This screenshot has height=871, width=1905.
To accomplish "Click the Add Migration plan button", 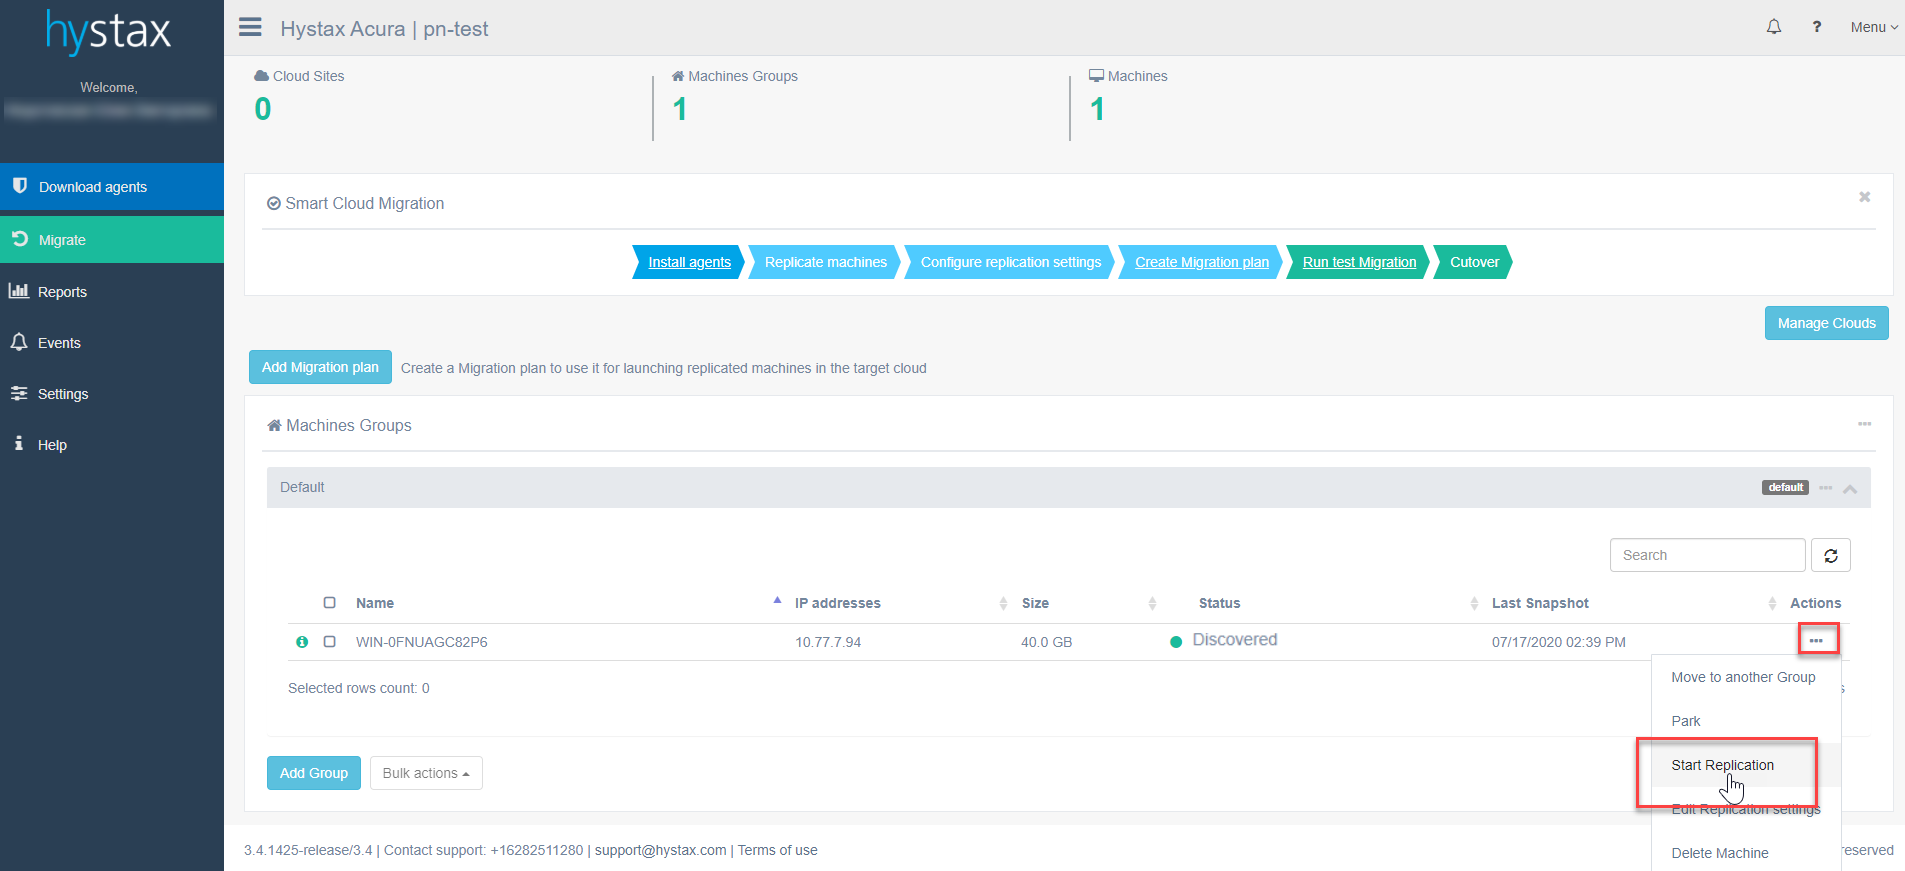I will click(320, 367).
